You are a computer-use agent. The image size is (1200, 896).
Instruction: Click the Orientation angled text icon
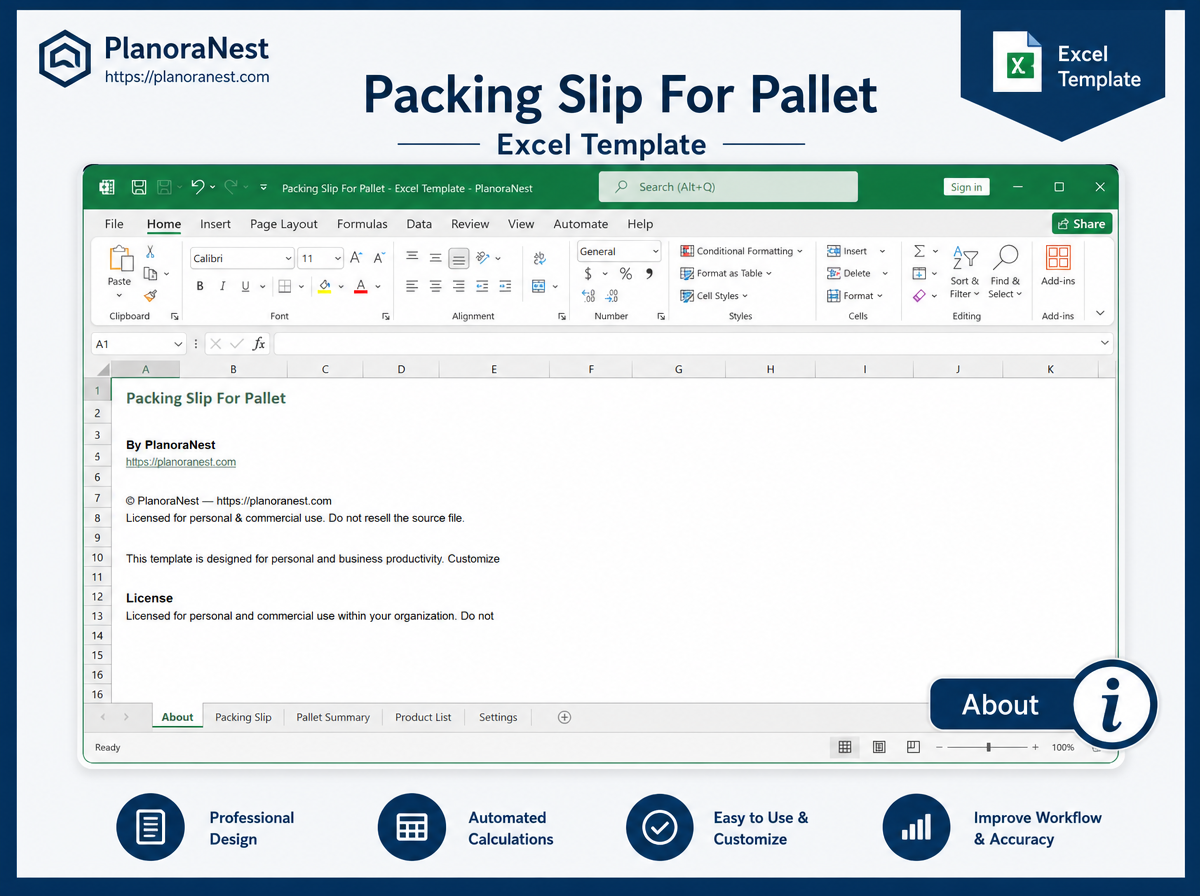pos(483,258)
